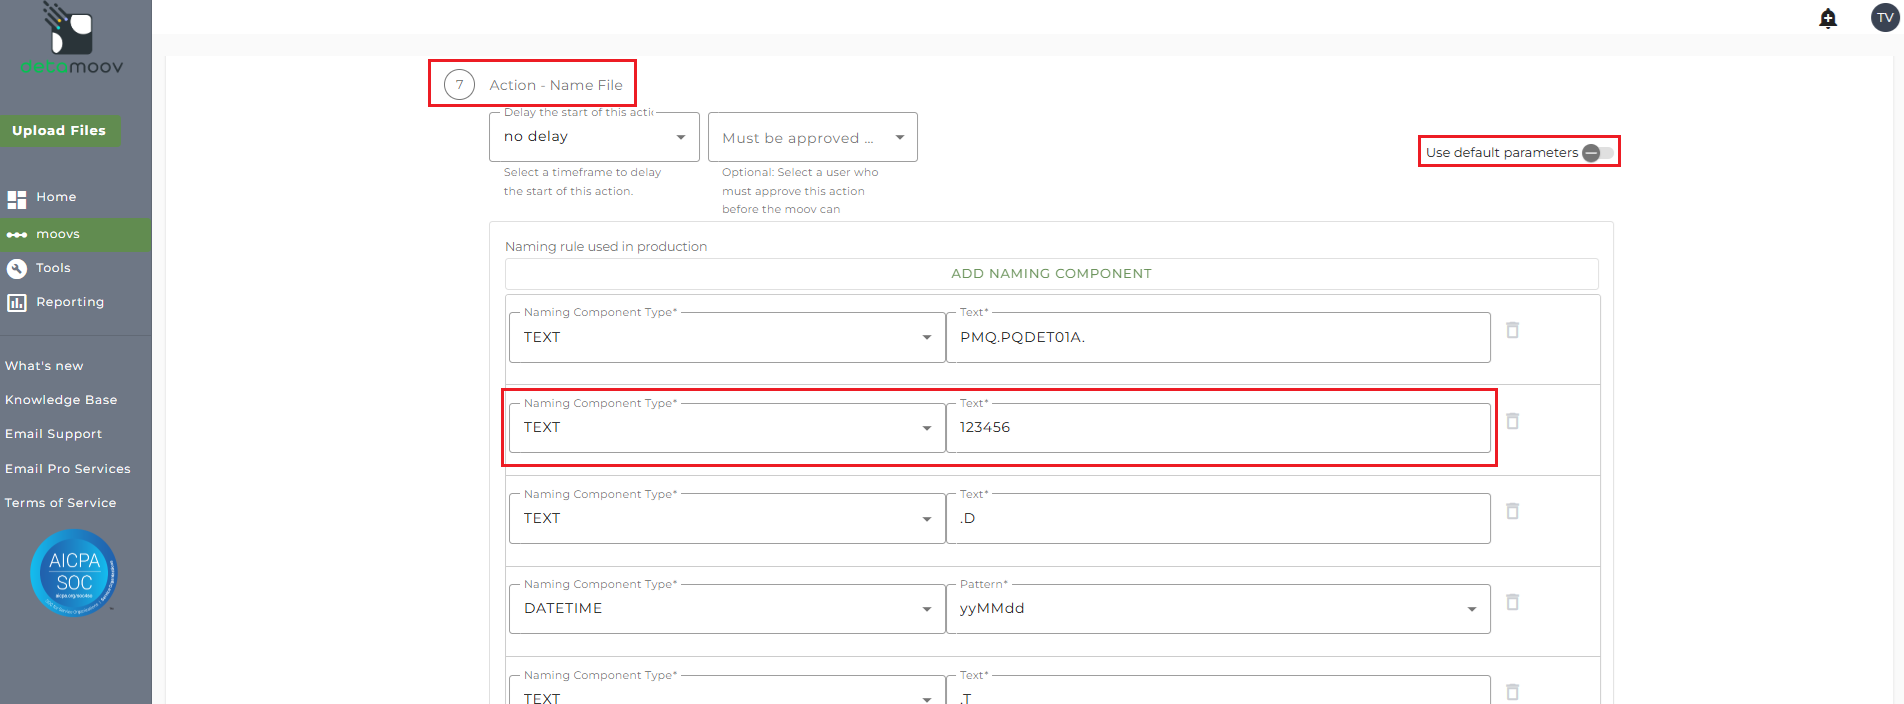This screenshot has width=1904, height=704.
Task: Click the text field containing 123456
Action: point(1218,428)
